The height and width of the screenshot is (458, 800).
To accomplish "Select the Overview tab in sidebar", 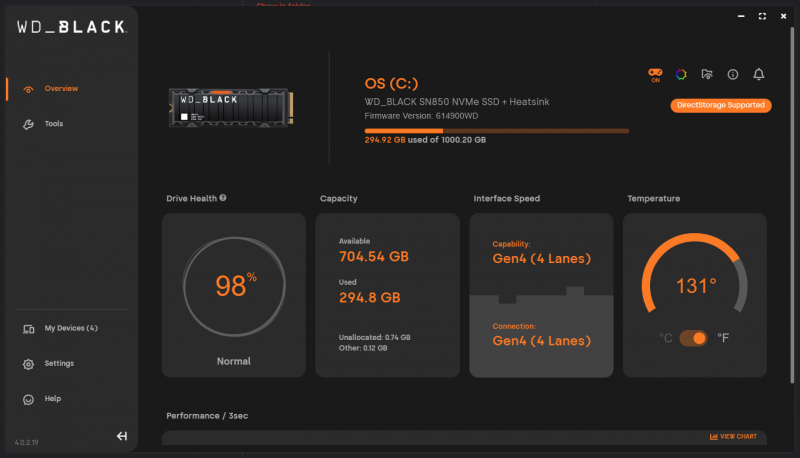I will point(60,89).
